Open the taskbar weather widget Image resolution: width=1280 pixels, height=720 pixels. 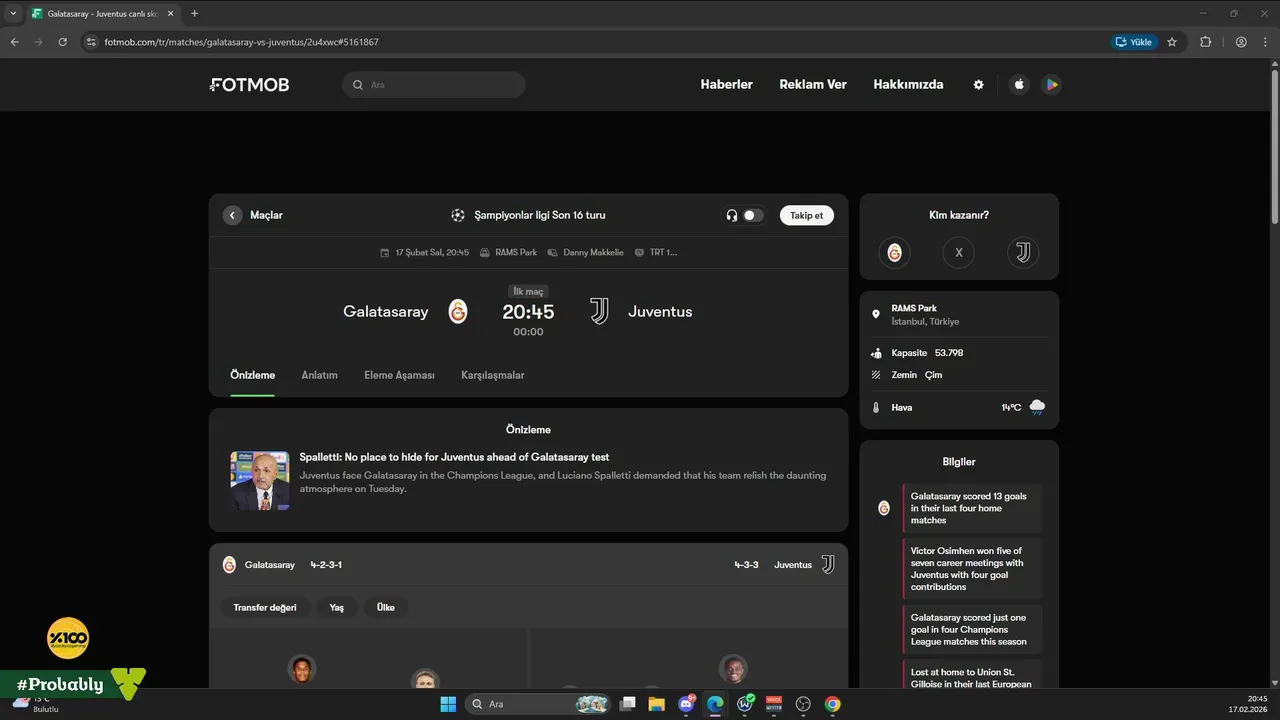click(x=35, y=704)
